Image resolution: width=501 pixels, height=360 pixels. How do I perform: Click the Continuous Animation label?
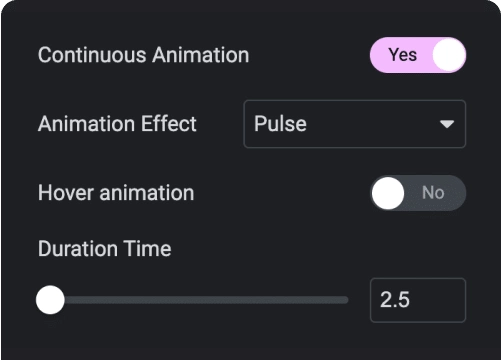(143, 55)
